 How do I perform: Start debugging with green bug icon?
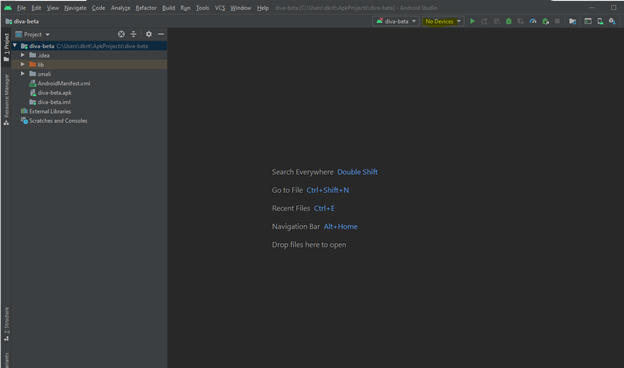509,21
